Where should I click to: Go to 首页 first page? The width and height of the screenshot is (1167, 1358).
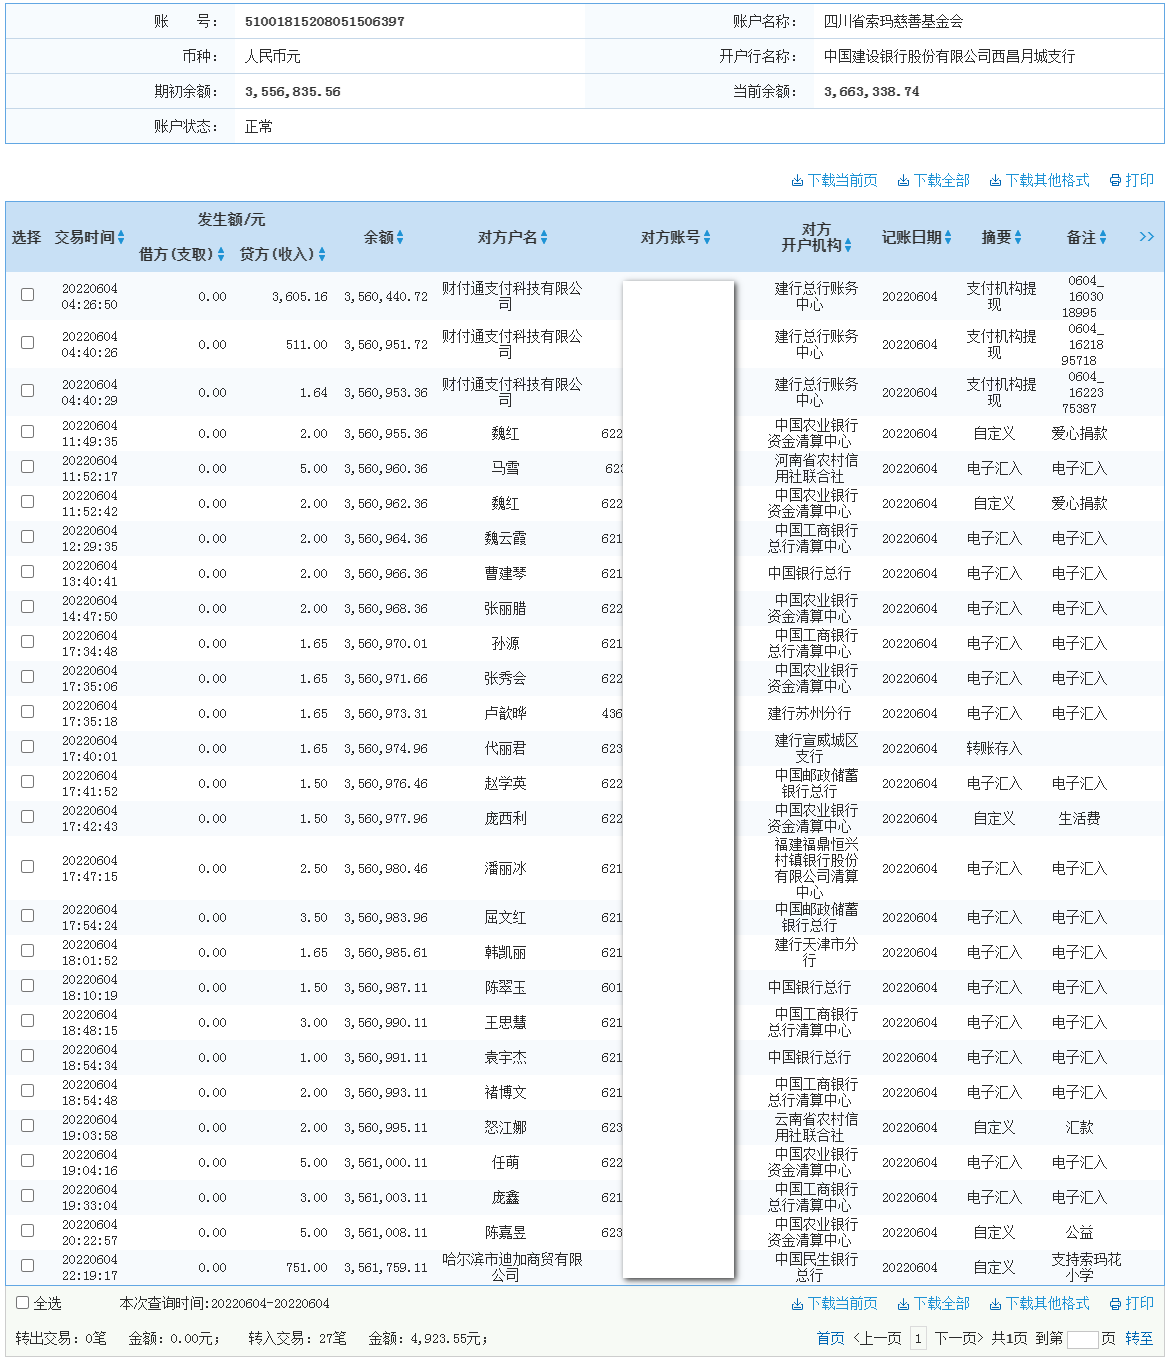(x=831, y=1339)
